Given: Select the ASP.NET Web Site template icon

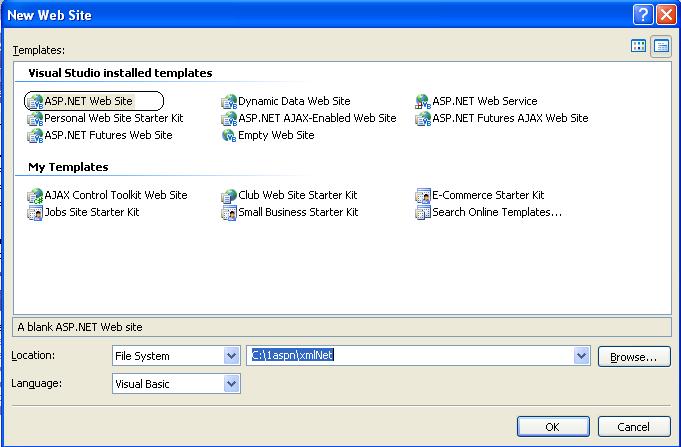Looking at the screenshot, I should pos(35,101).
